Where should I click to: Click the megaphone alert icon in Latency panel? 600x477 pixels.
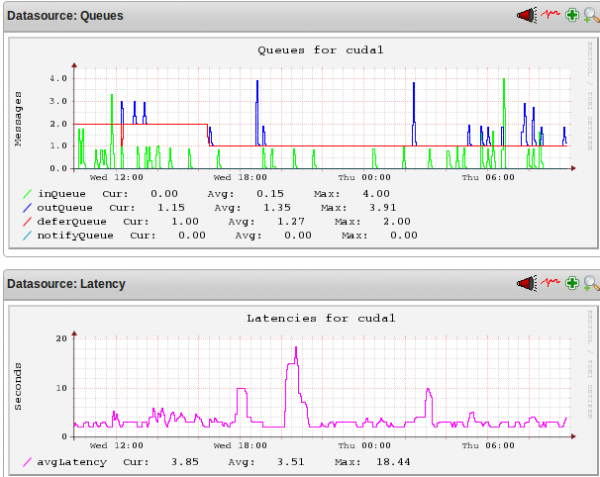[x=526, y=284]
